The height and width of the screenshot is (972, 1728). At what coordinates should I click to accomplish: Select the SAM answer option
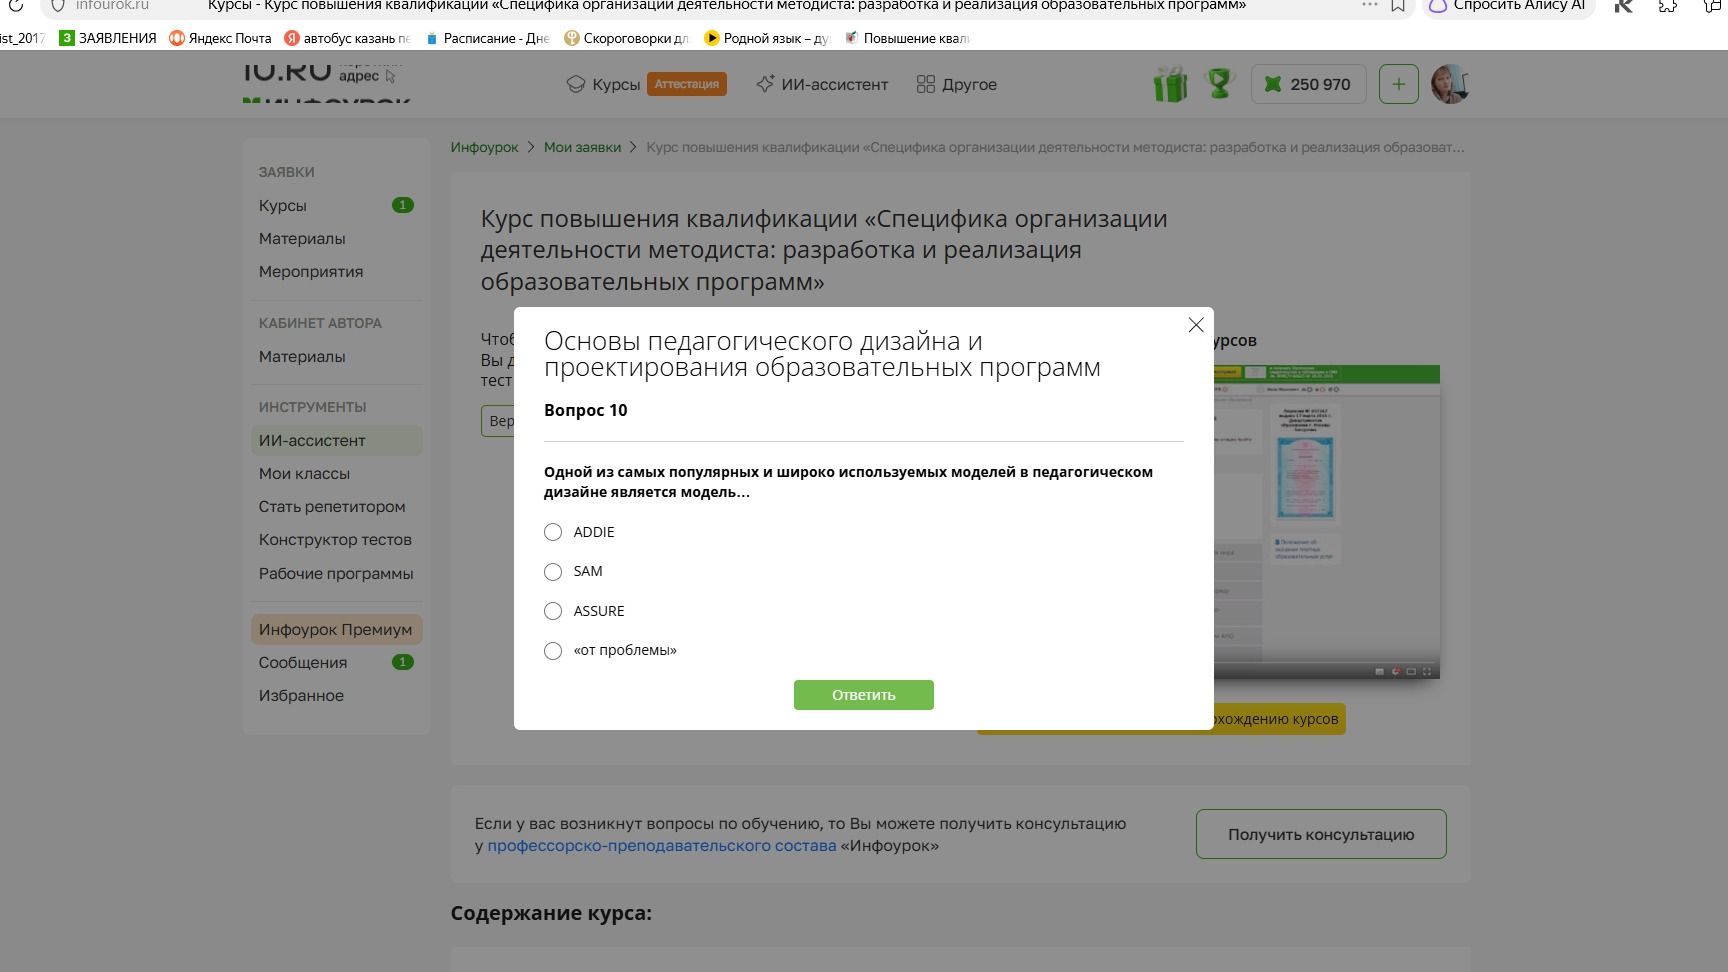553,572
